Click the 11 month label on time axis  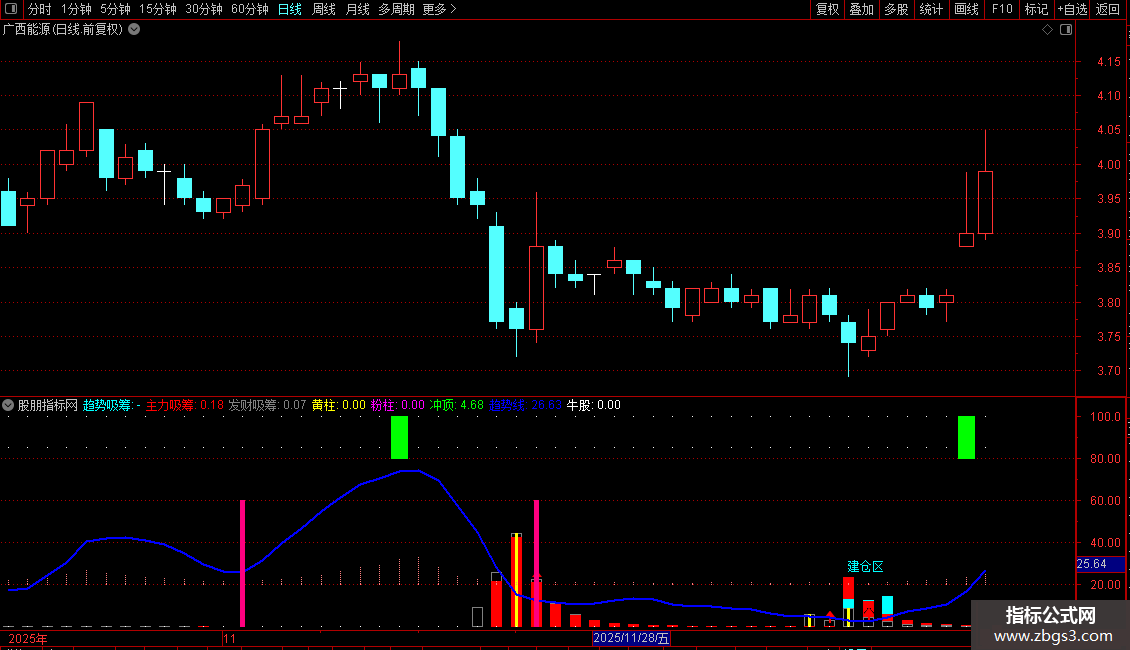coord(229,638)
